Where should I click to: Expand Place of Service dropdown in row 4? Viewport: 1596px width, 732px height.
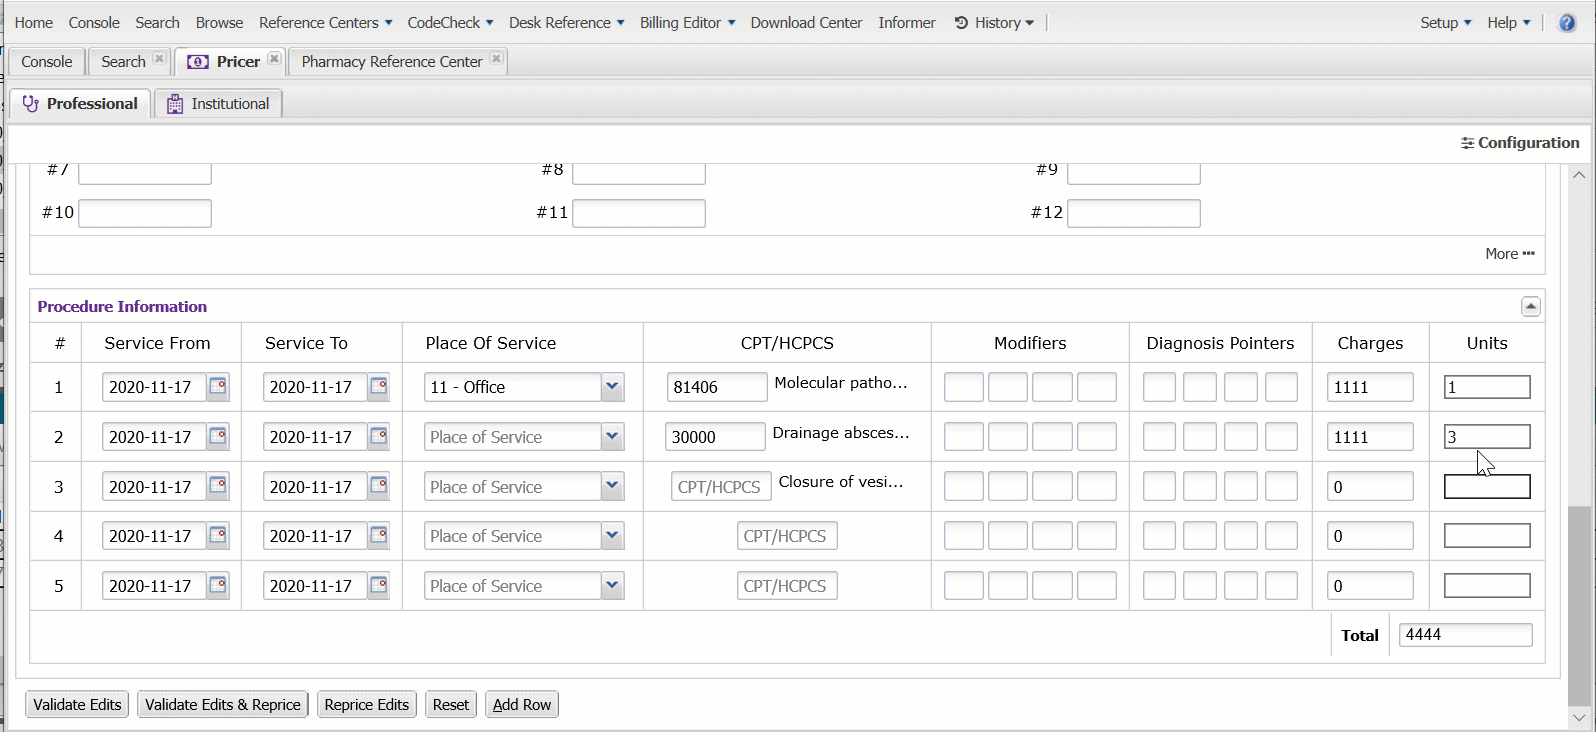(x=612, y=536)
